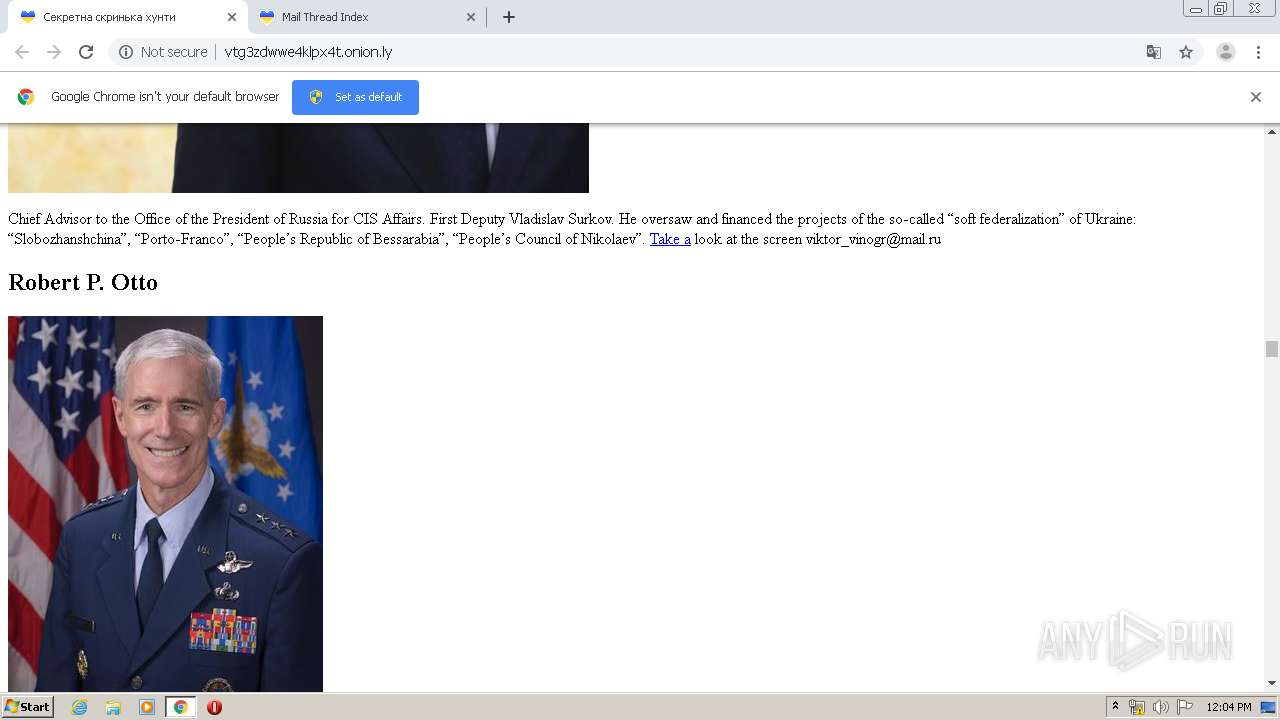Open Action Center flag icon
Image resolution: width=1280 pixels, height=720 pixels.
pyautogui.click(x=1185, y=707)
